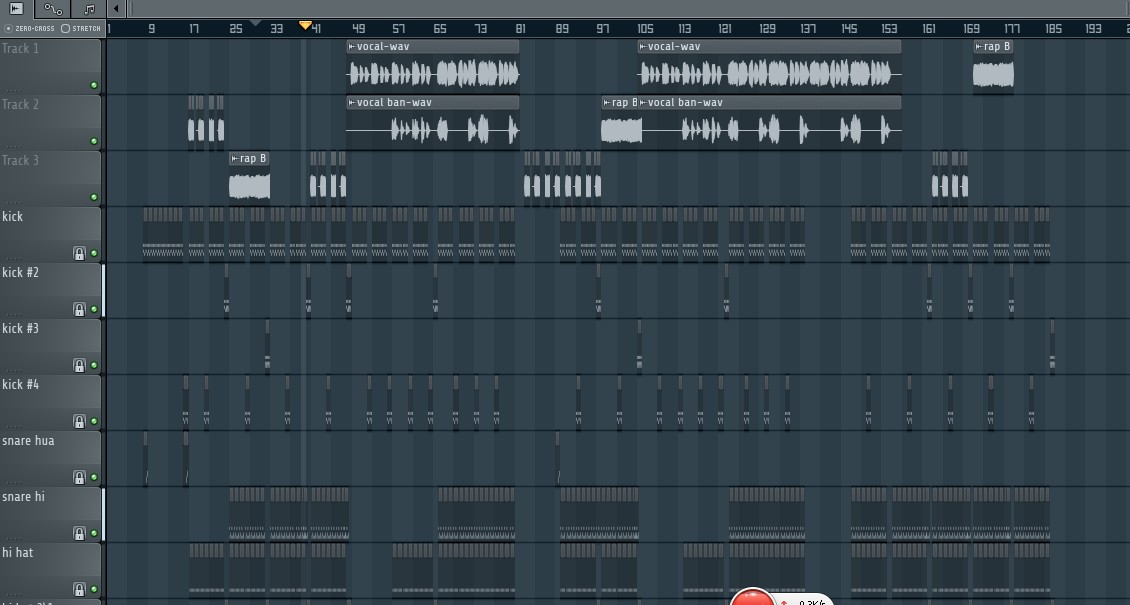Open the first vocal-wav clip menu on Track 1
The image size is (1130, 605).
352,47
